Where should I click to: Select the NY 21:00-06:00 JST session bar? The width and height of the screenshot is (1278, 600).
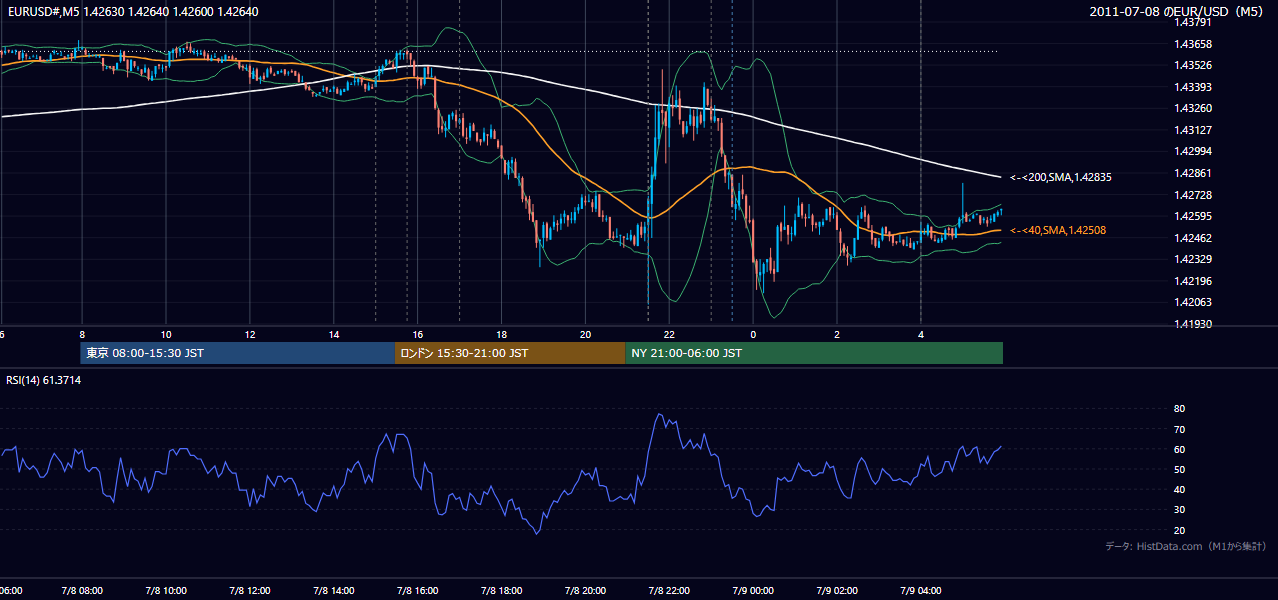pos(814,353)
